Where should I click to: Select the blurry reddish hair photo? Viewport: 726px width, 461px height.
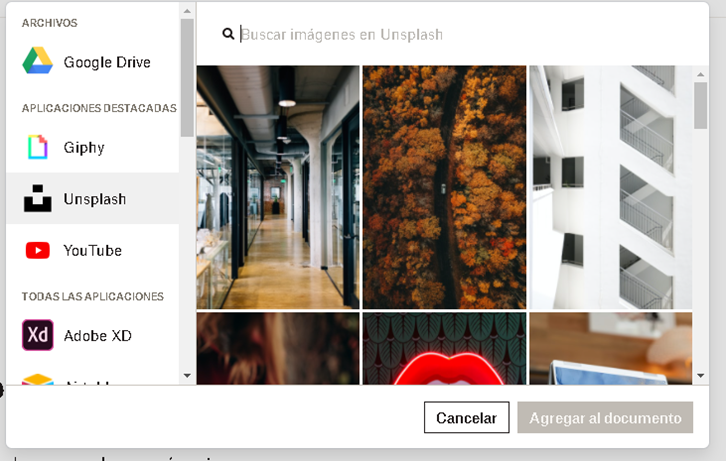[x=278, y=349]
